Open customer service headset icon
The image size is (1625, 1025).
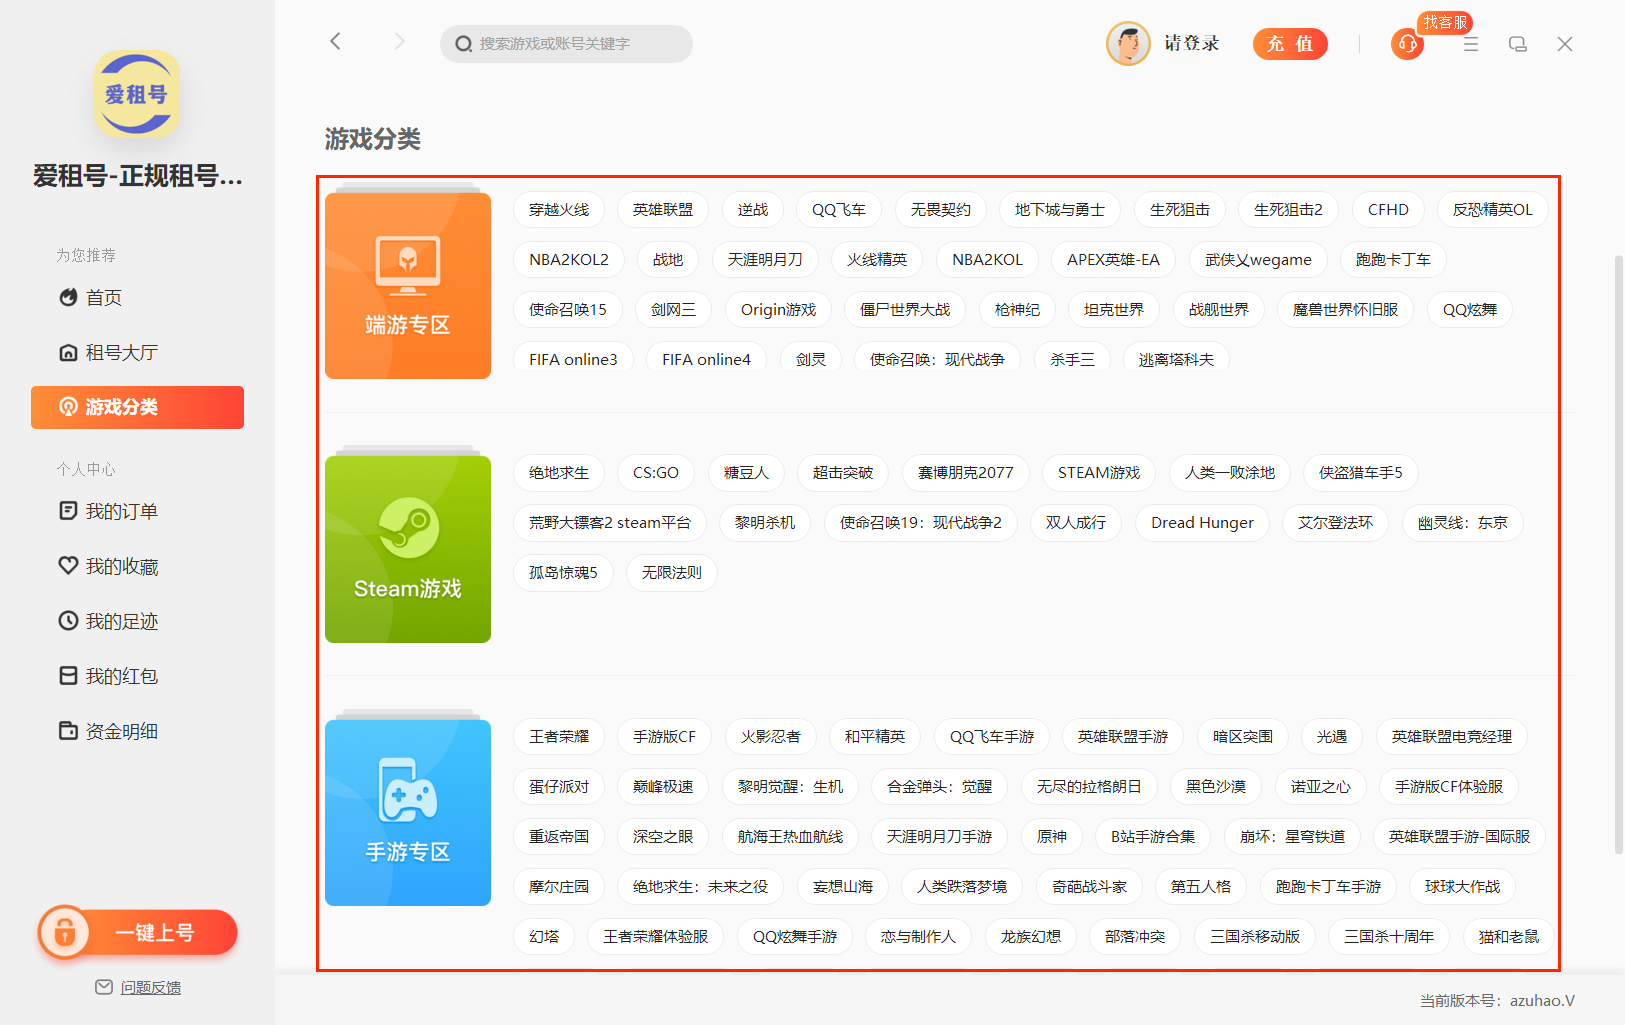tap(1407, 44)
